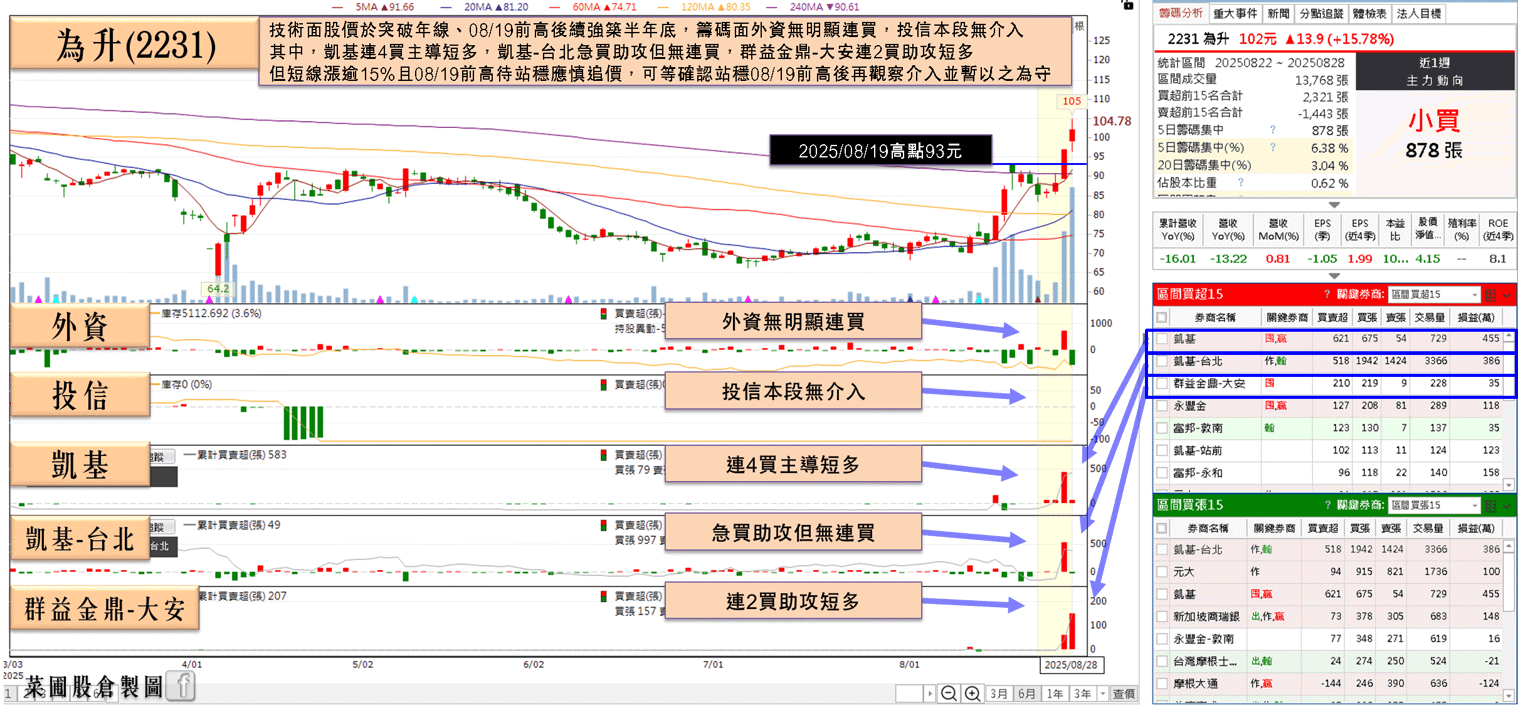This screenshot has width=1518, height=720.
Task: Click the 近1週 主力動向 header box
Action: [1435, 73]
